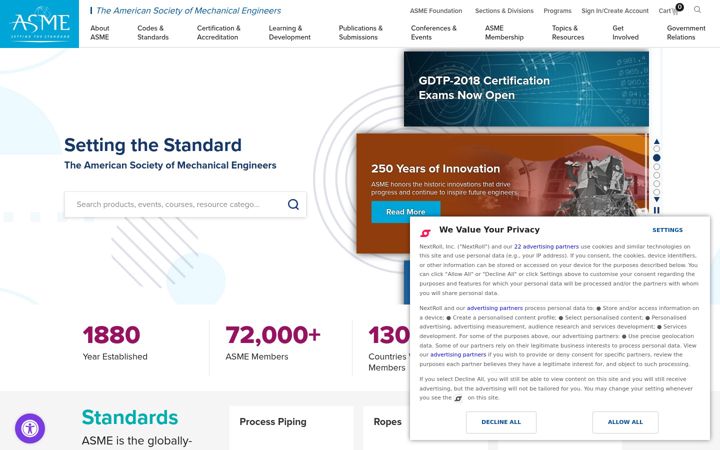The width and height of the screenshot is (720, 450).
Task: Go to previous slide with up arrow
Action: point(657,141)
